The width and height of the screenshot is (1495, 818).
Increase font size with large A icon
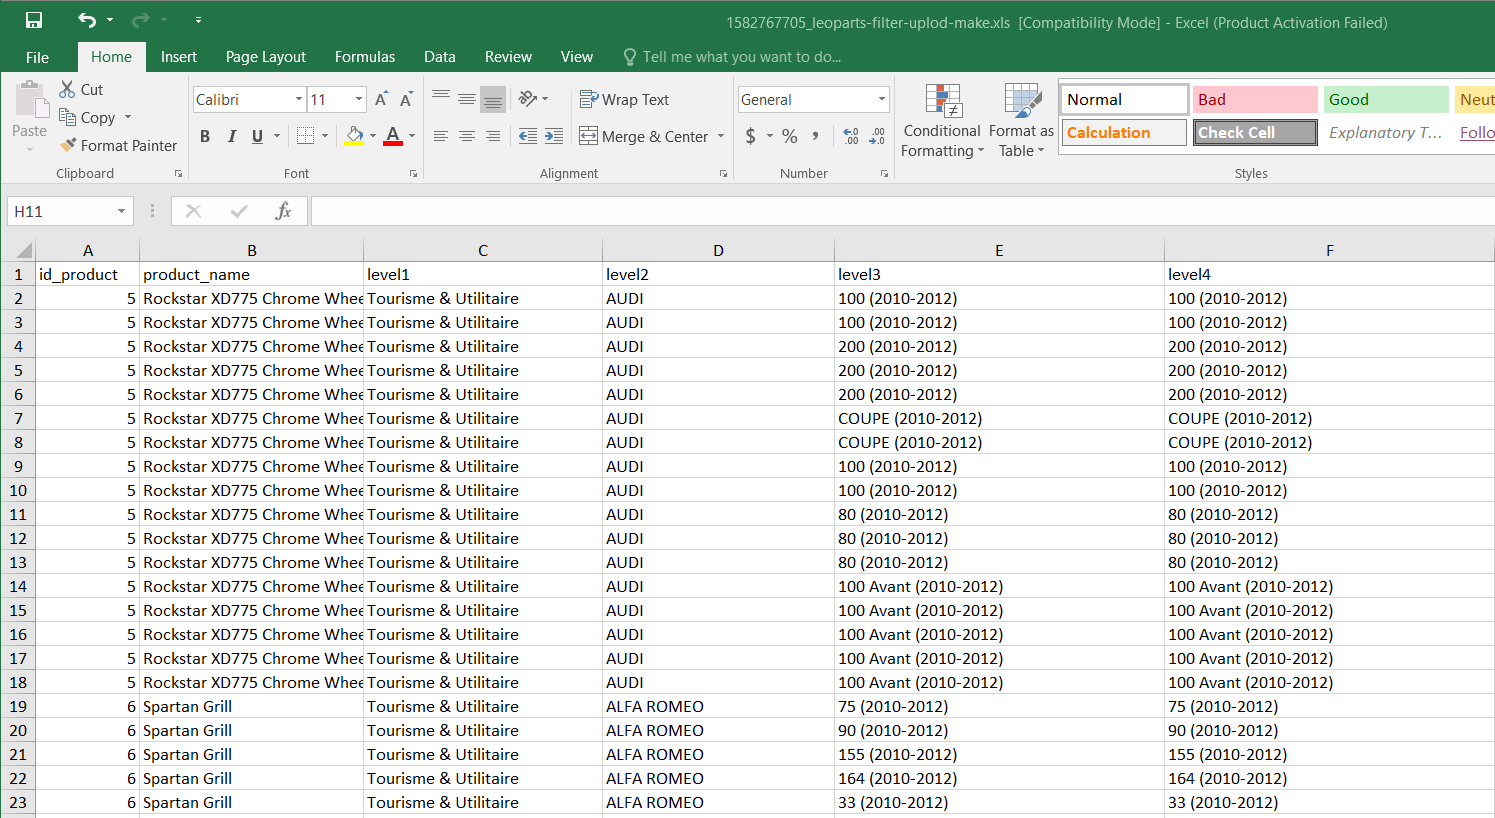tap(381, 99)
